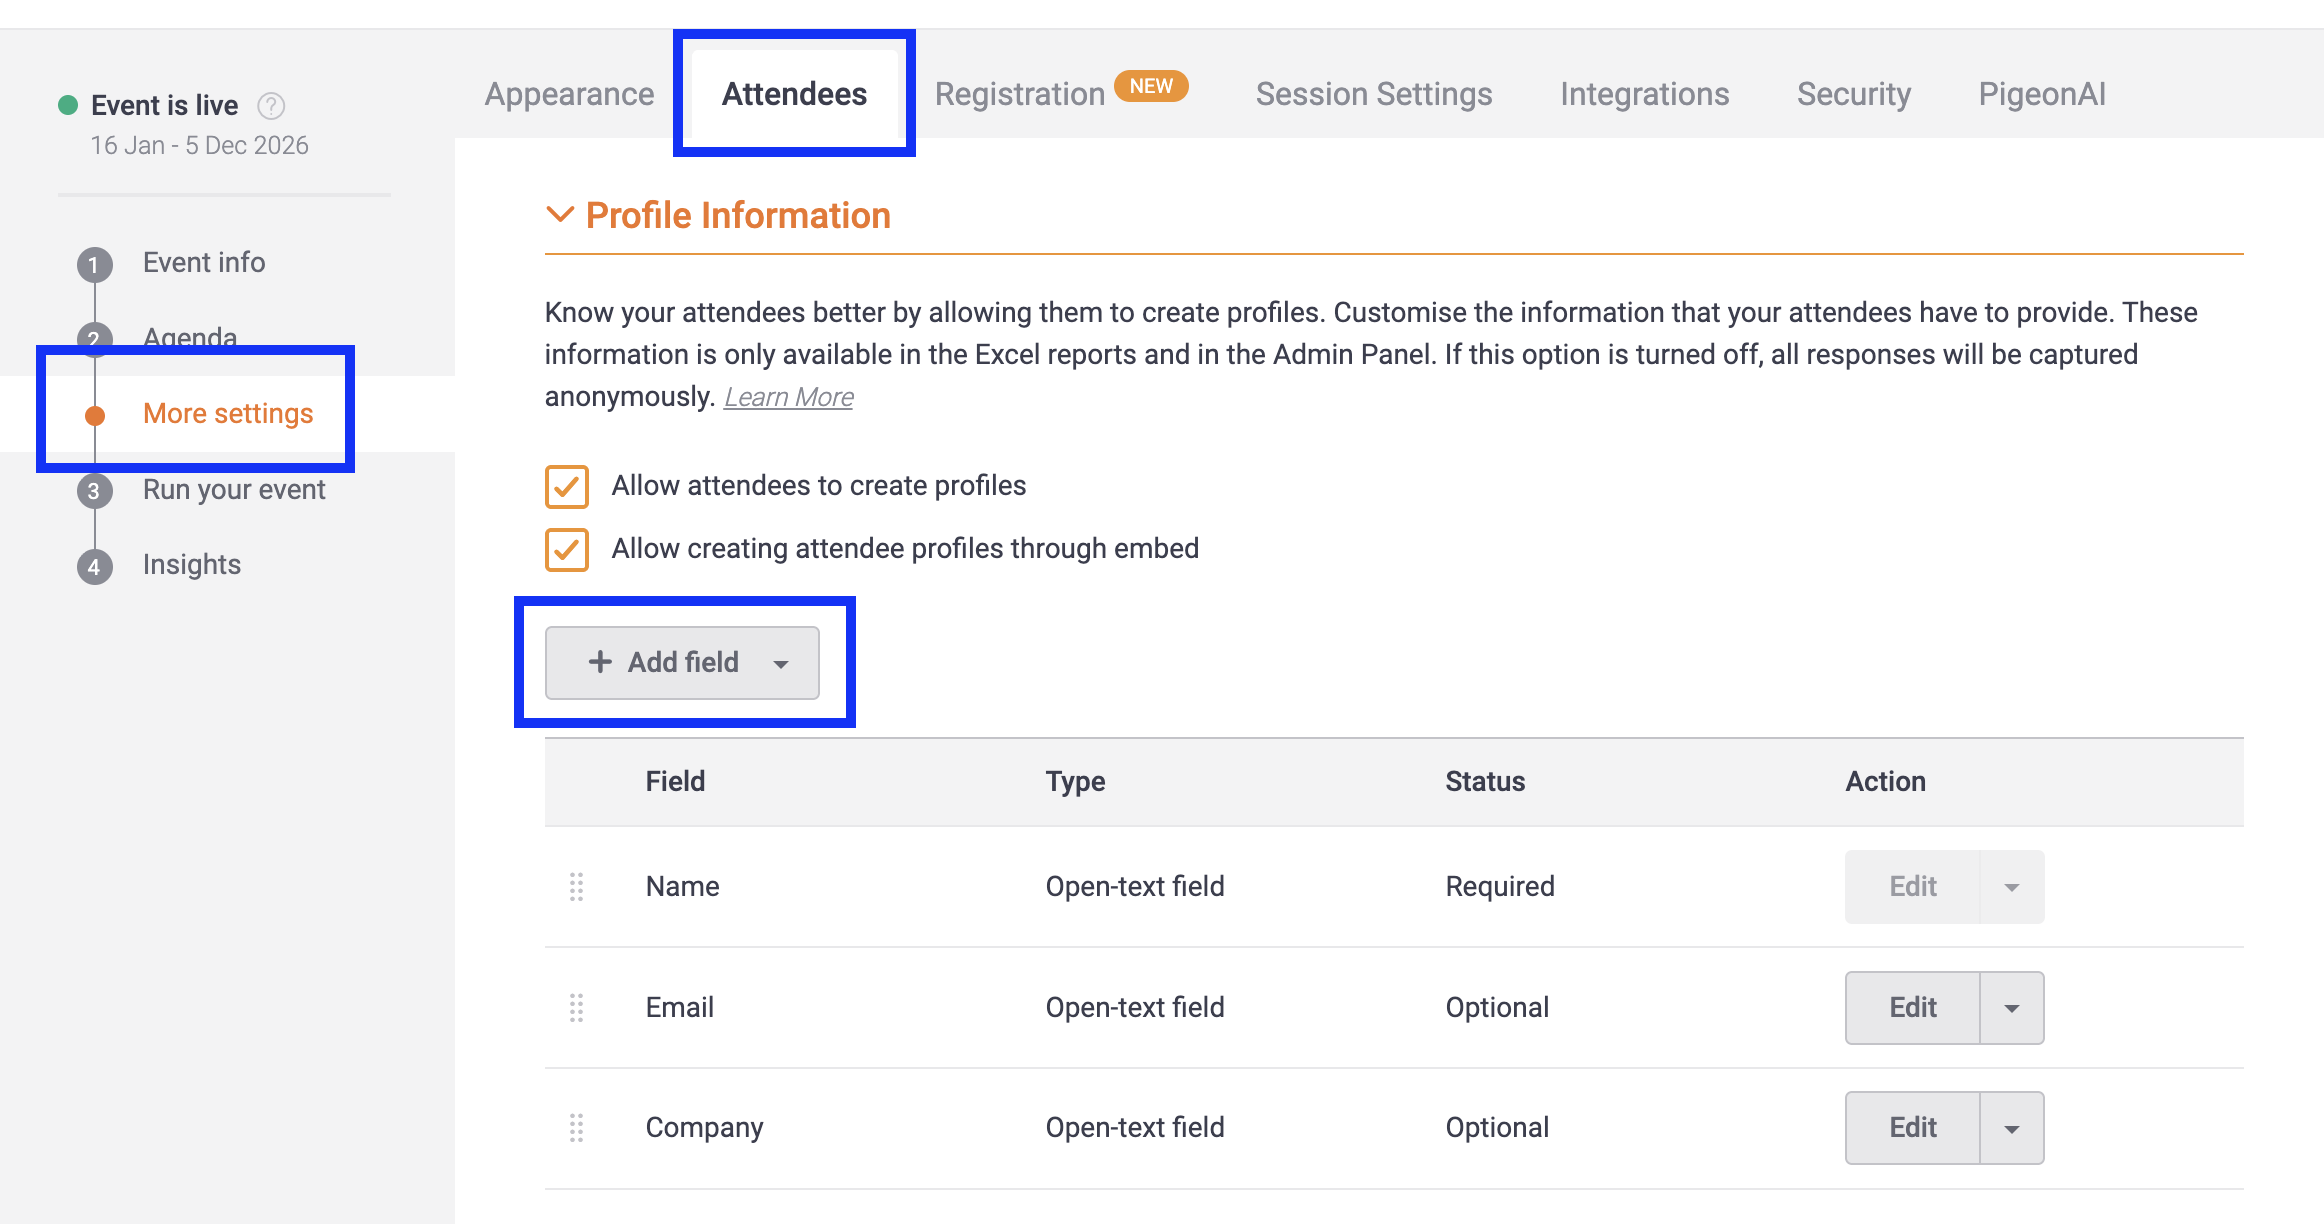Click the Status column header
Screen dimensions: 2324x1224
1485,782
